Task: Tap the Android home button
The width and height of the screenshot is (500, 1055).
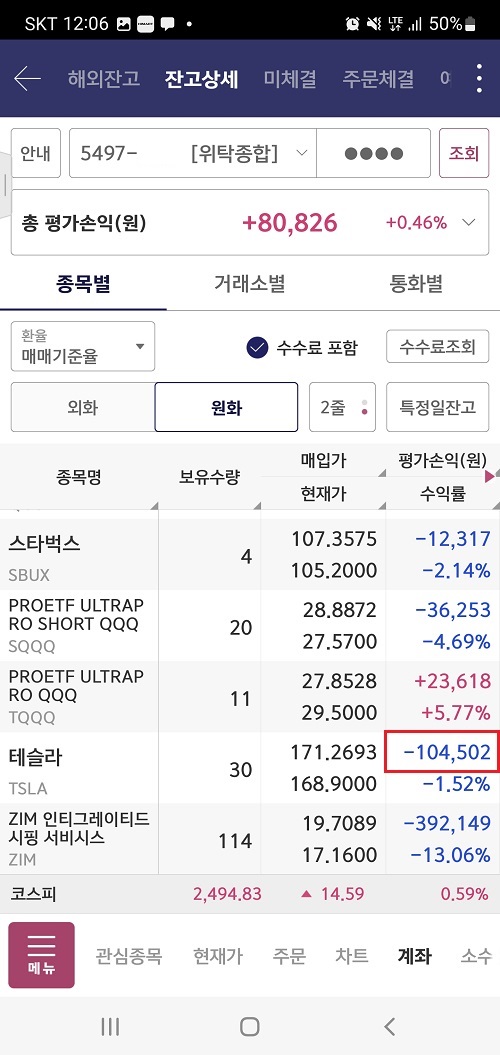Action: (250, 1026)
